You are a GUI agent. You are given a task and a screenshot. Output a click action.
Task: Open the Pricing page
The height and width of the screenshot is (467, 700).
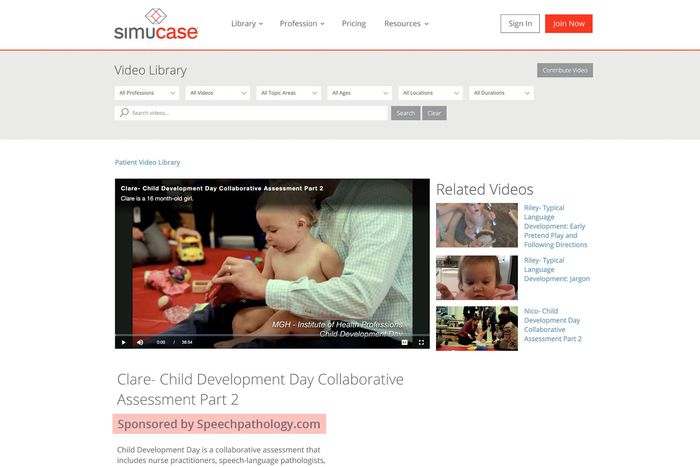[x=353, y=23]
